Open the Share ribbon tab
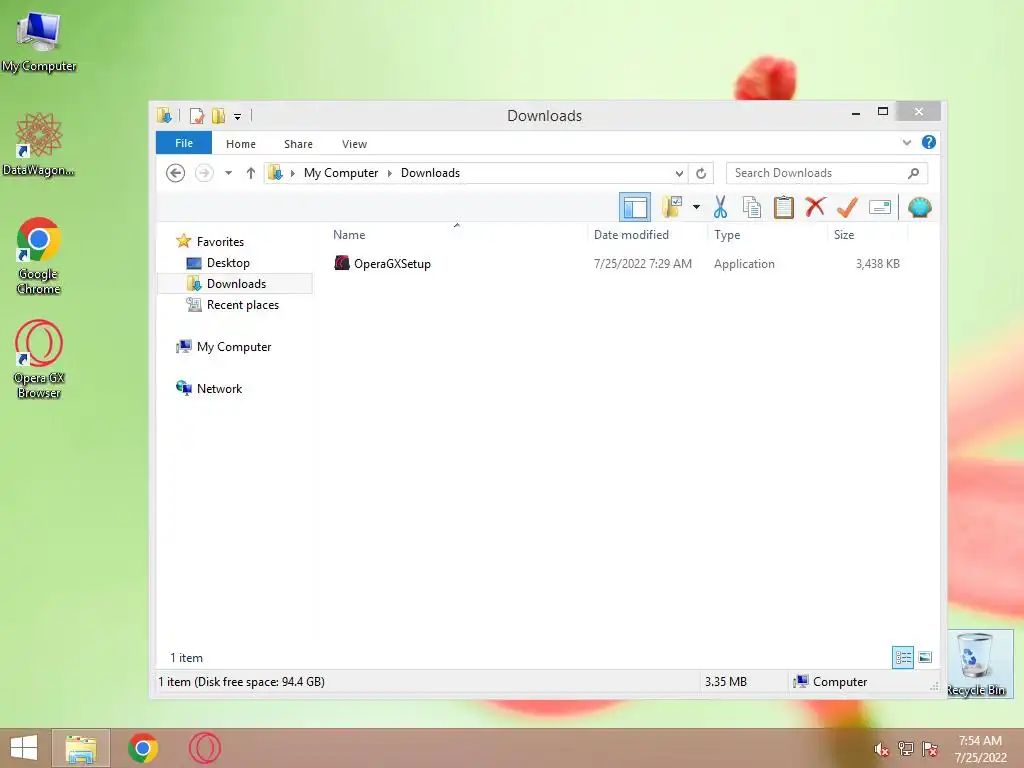This screenshot has height=768, width=1024. pos(298,144)
